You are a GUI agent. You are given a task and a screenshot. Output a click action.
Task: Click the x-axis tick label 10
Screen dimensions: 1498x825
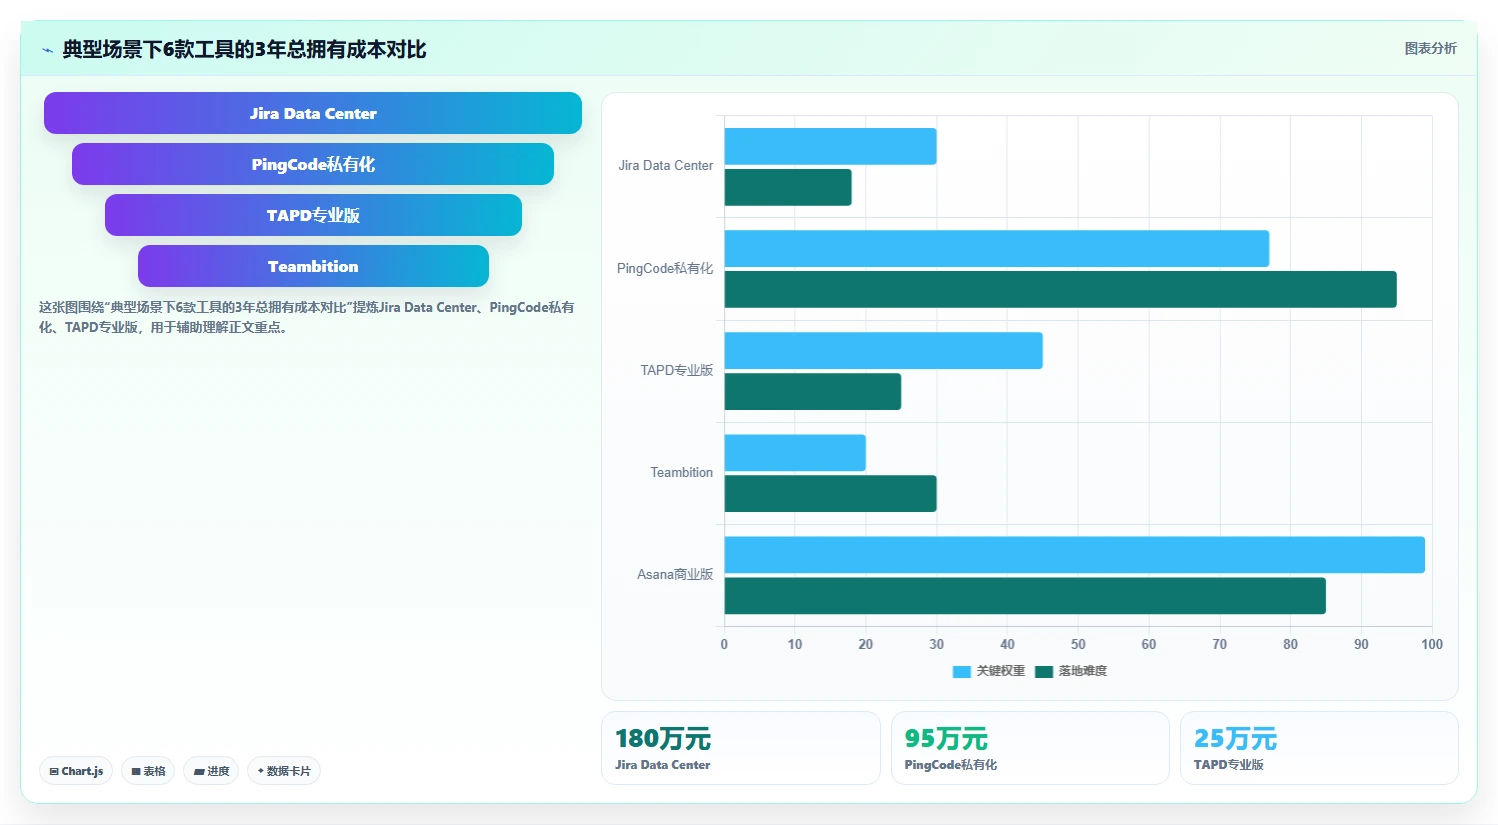pyautogui.click(x=795, y=644)
